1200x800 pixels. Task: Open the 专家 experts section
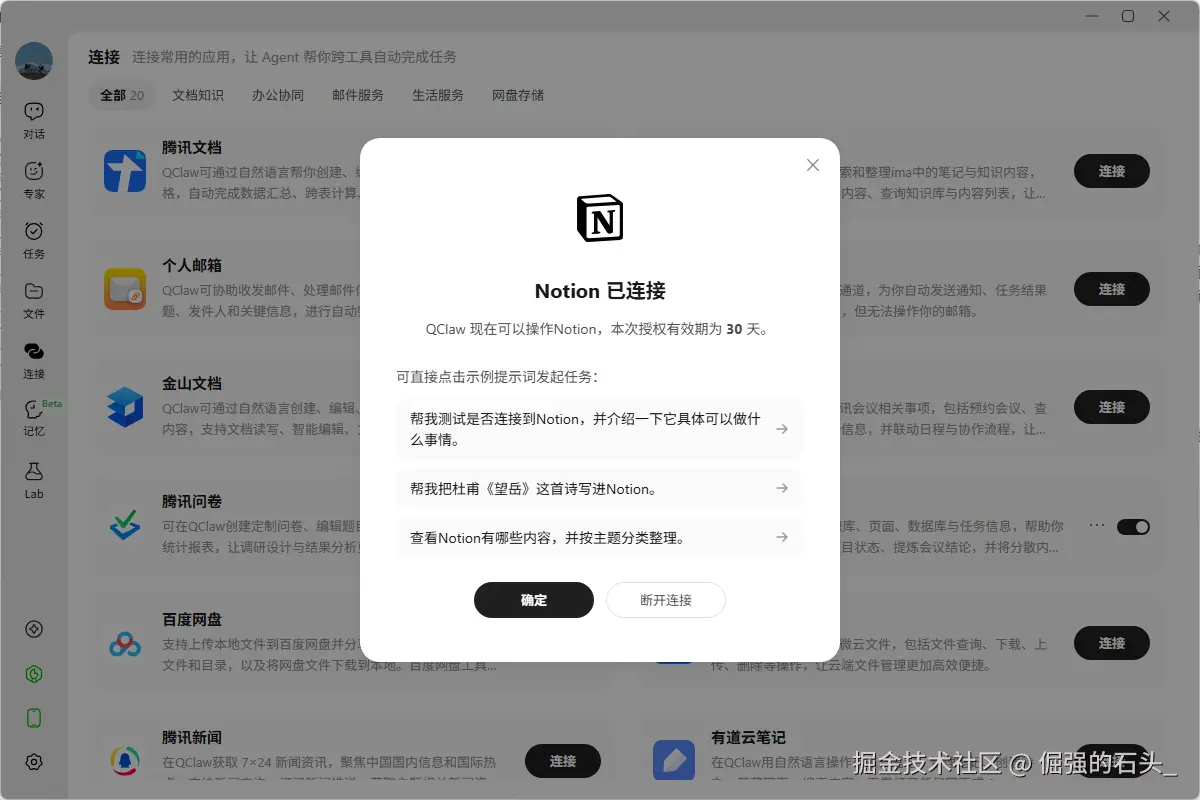pyautogui.click(x=34, y=180)
